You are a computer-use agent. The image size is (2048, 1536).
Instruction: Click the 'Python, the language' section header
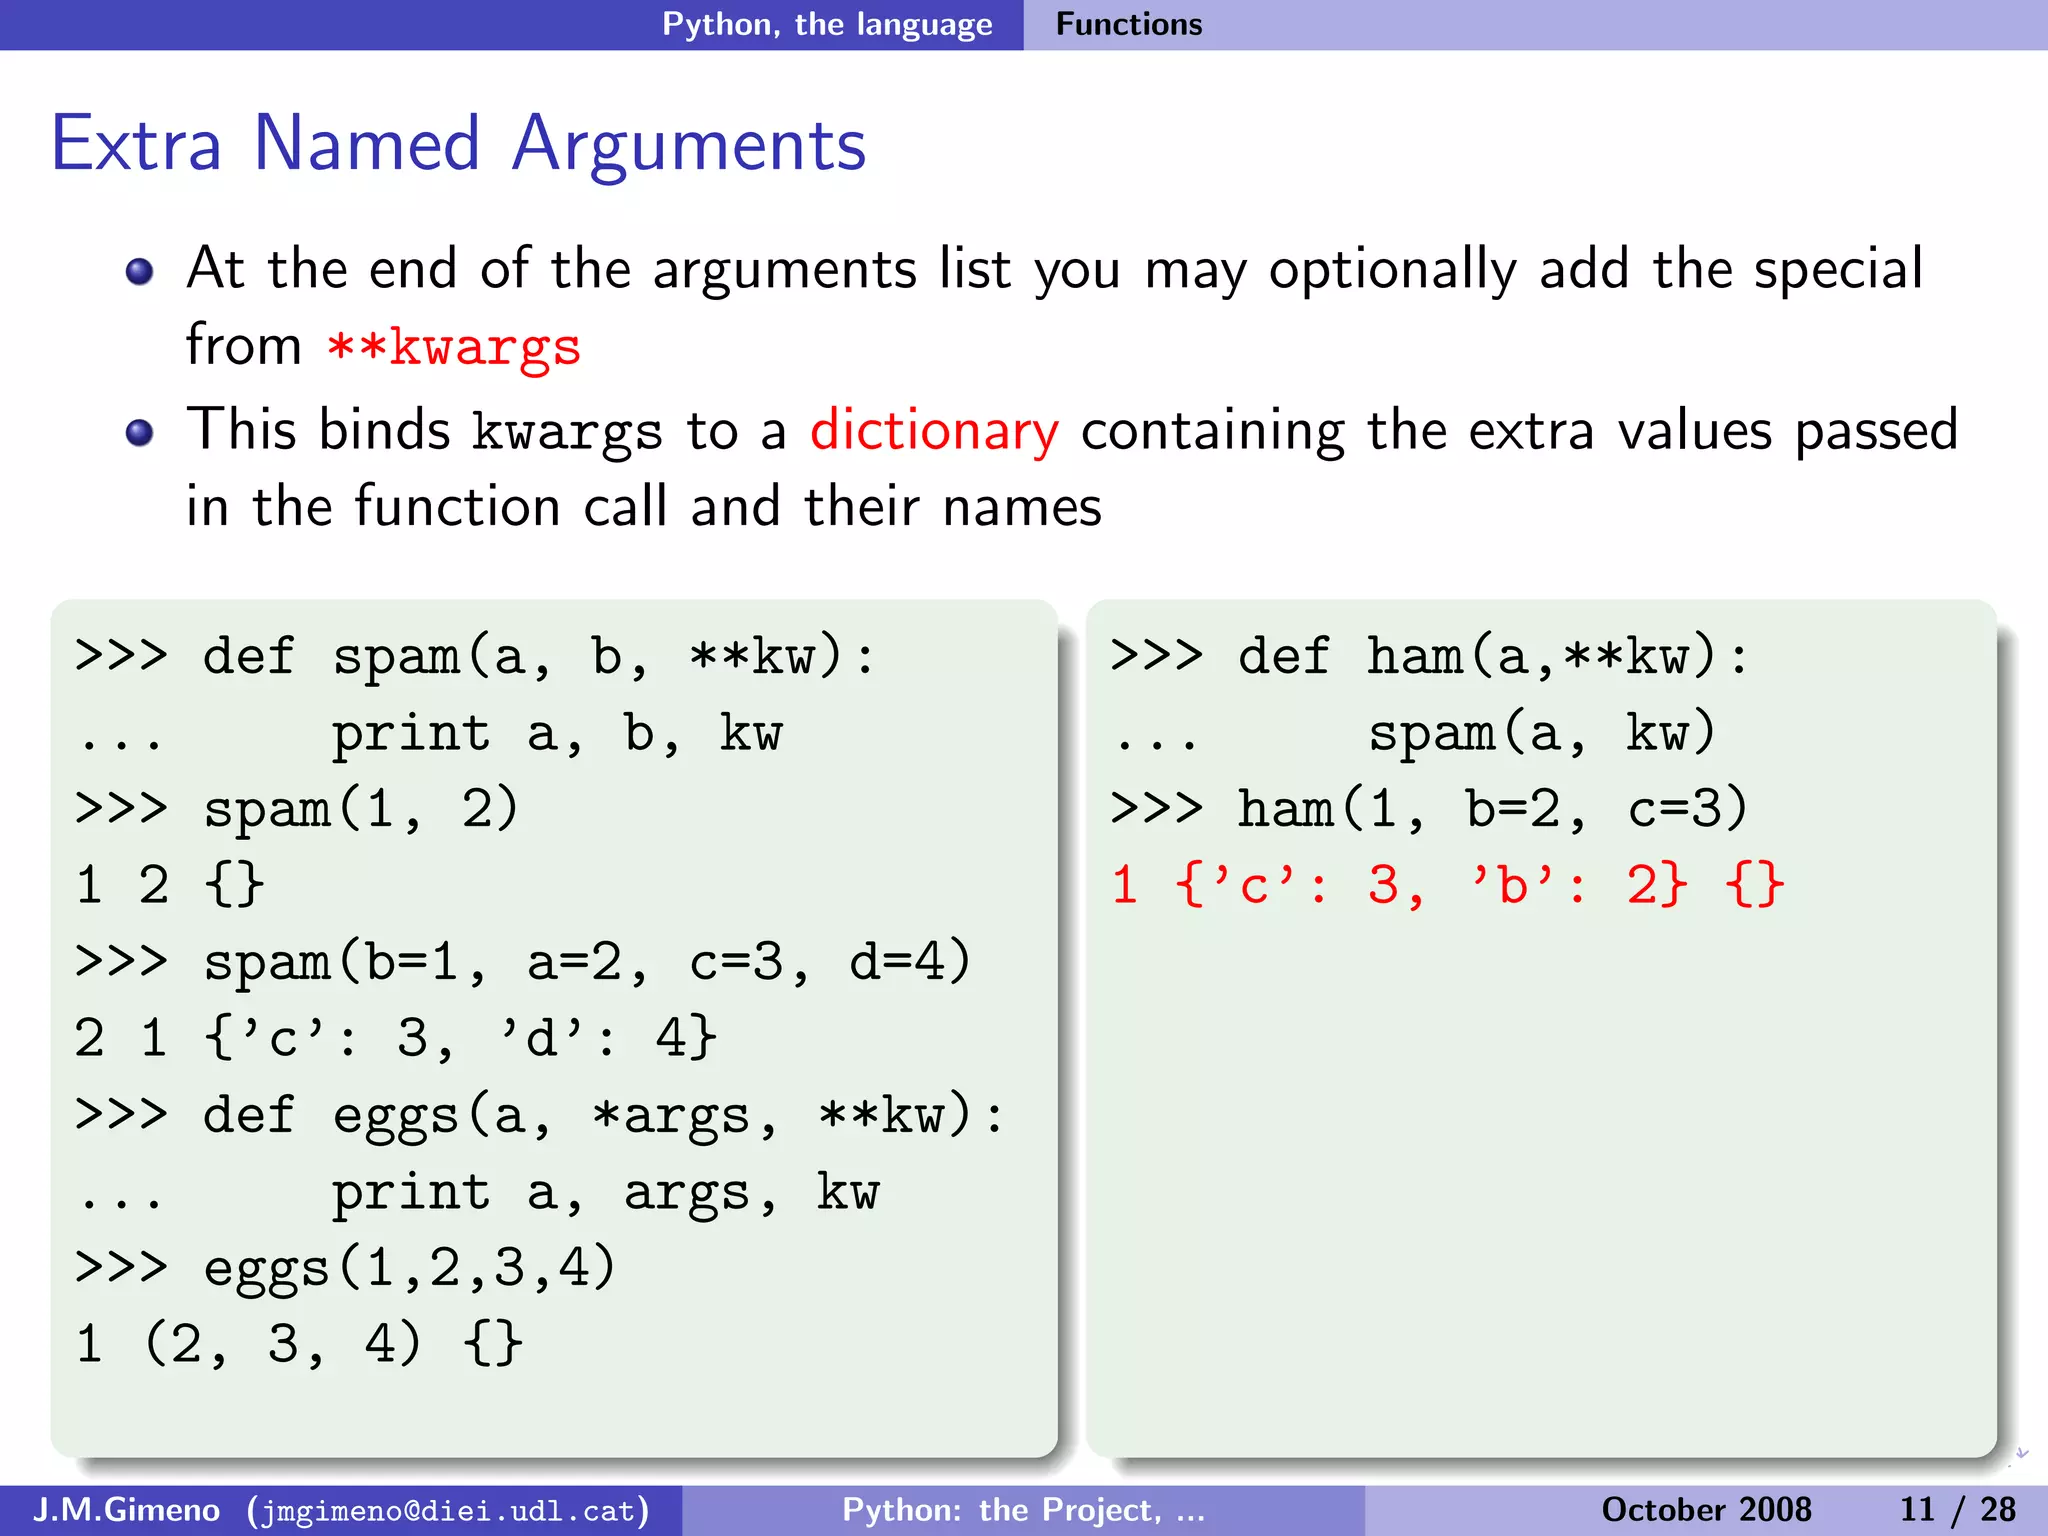[x=827, y=24]
